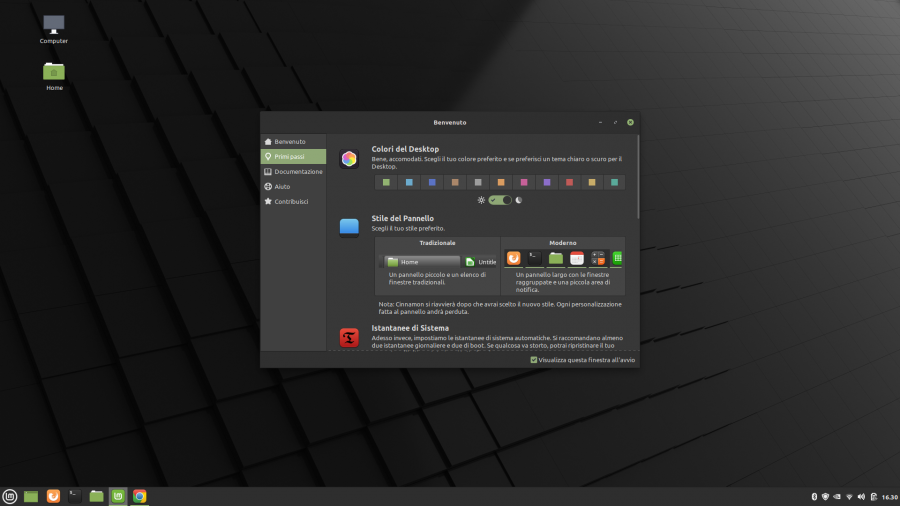Select Primi passi in the sidebar
Screen dimensions: 900x506
point(293,157)
